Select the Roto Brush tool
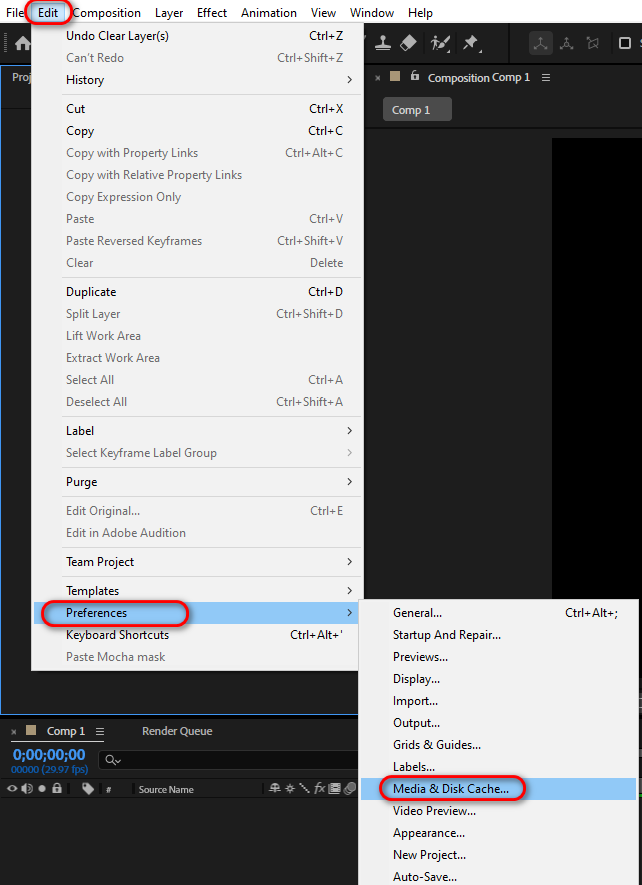This screenshot has height=885, width=642. (440, 43)
